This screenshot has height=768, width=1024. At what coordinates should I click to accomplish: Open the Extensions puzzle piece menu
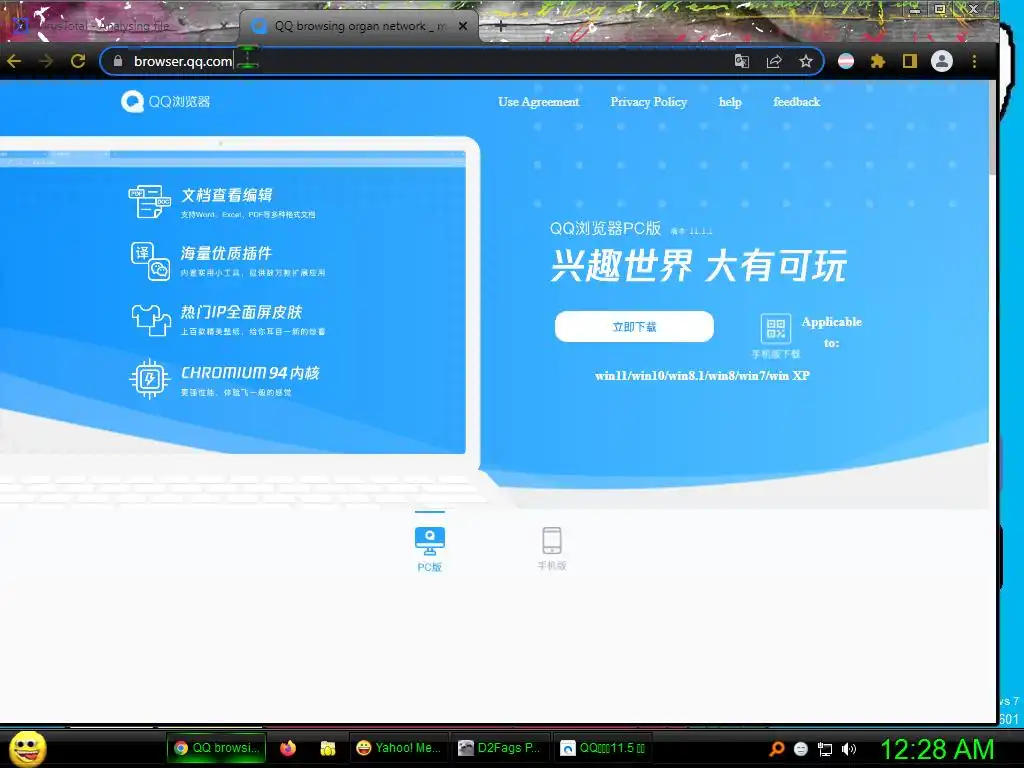pyautogui.click(x=878, y=61)
